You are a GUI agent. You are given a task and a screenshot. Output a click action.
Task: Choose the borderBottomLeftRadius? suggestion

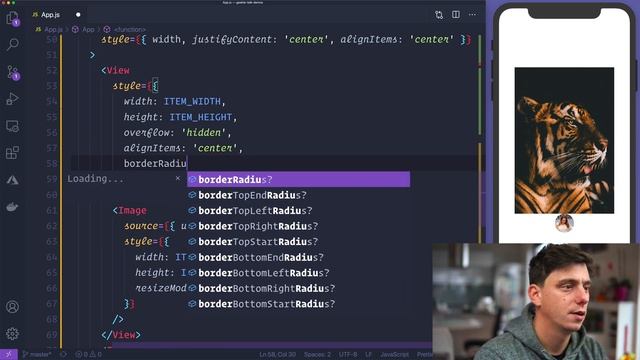(298, 273)
